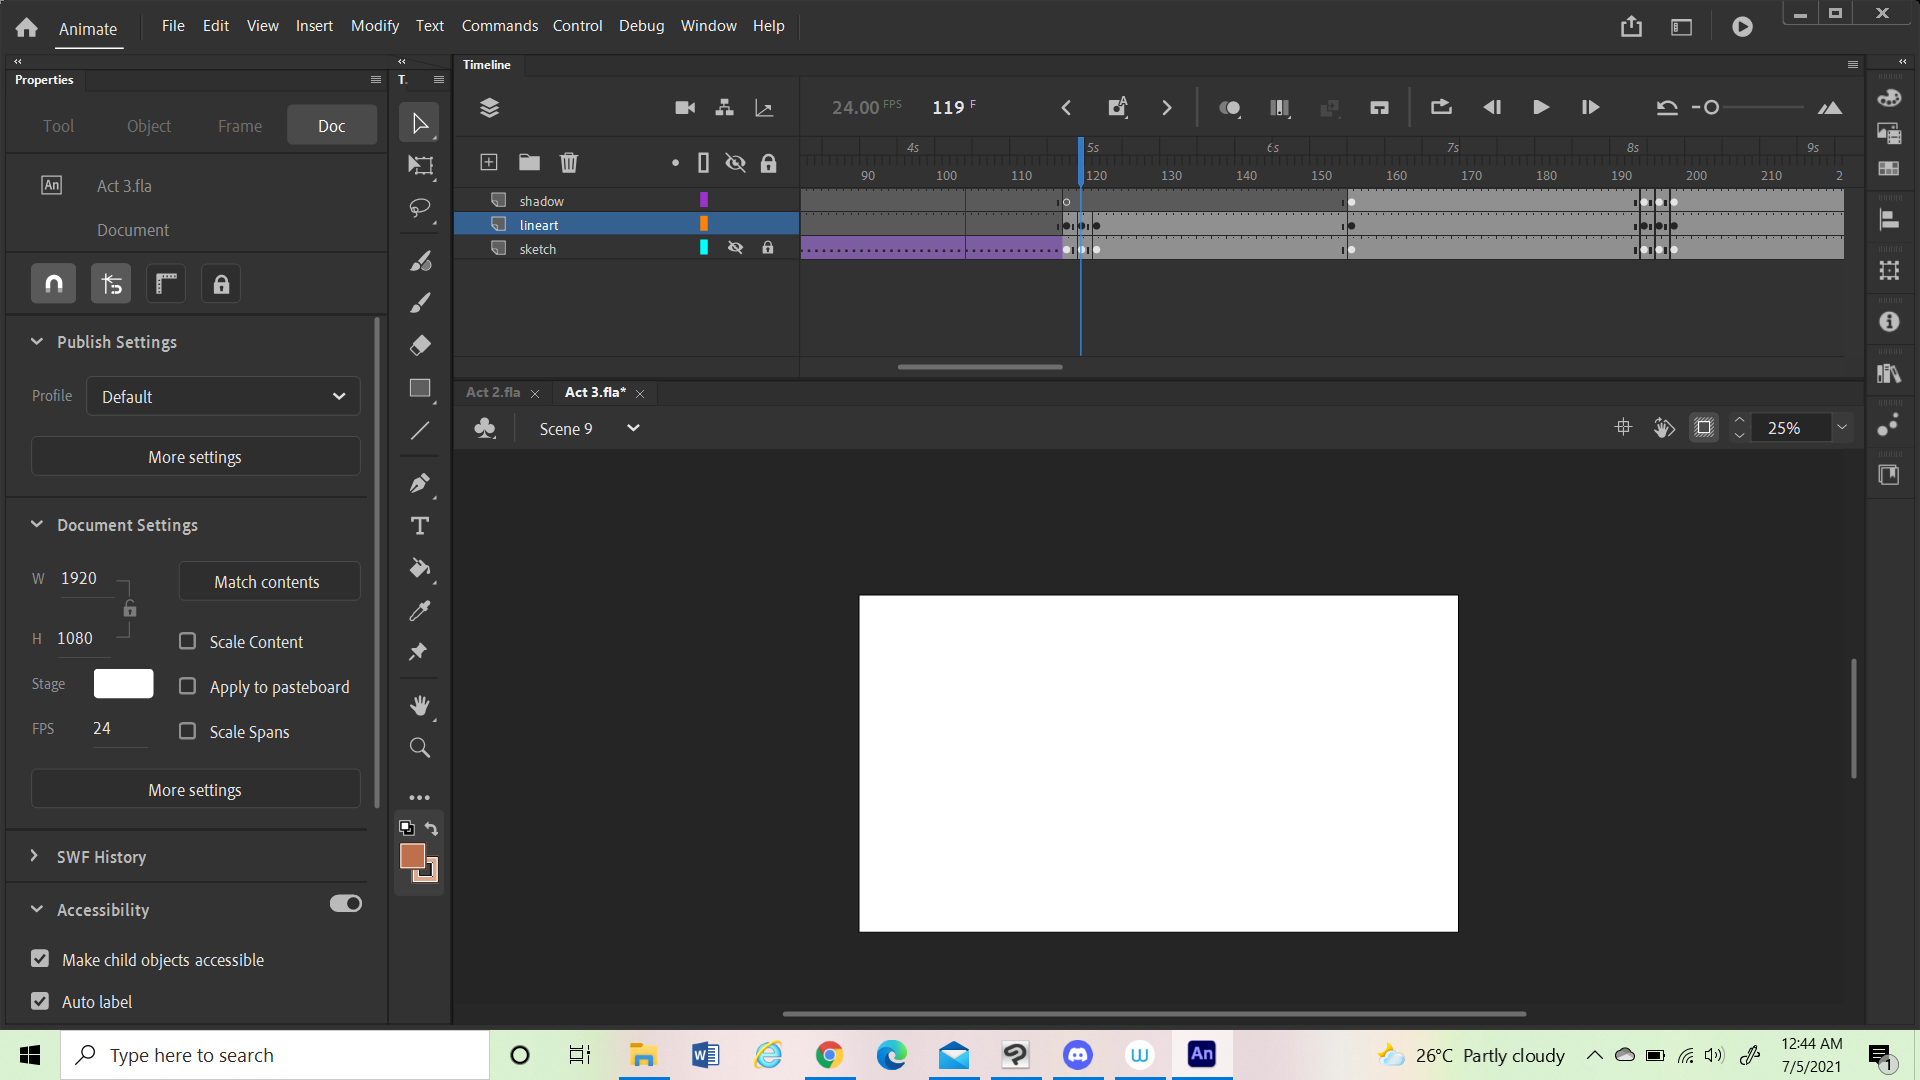Open the Modify menu
Image resolution: width=1920 pixels, height=1080 pixels.
374,25
